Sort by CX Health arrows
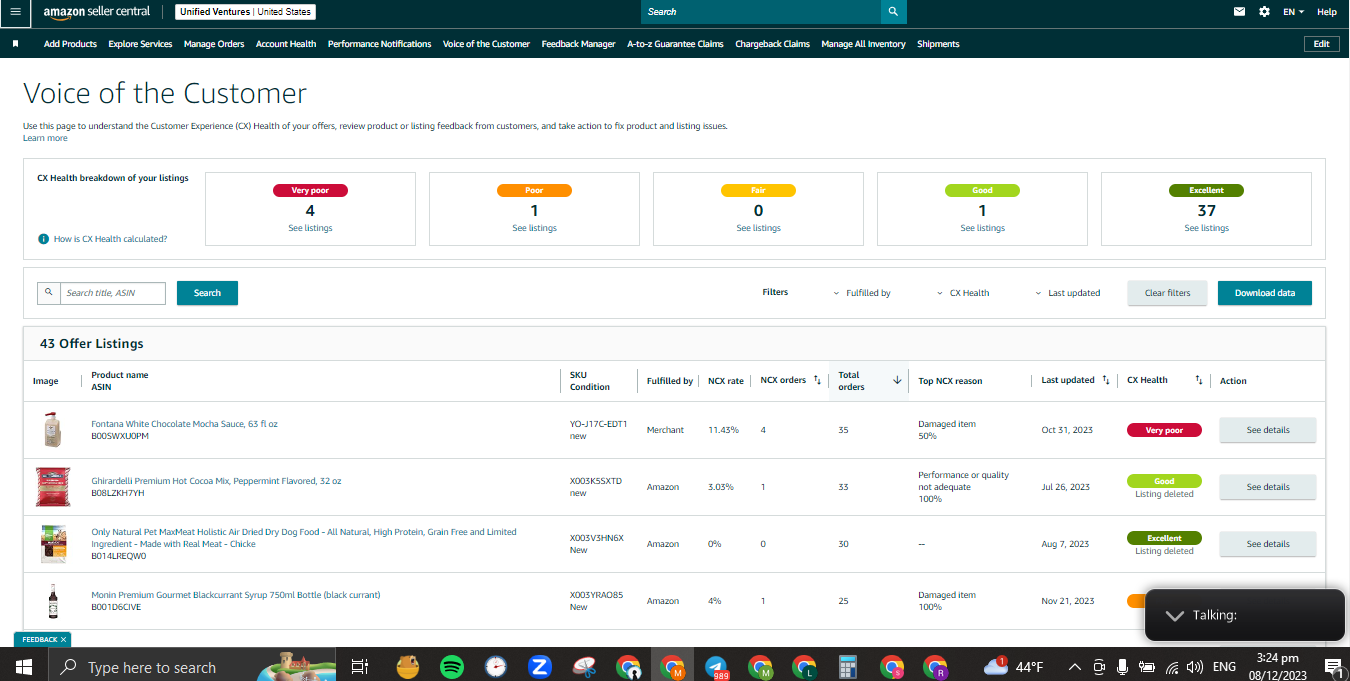The height and width of the screenshot is (681, 1350). click(x=1198, y=380)
